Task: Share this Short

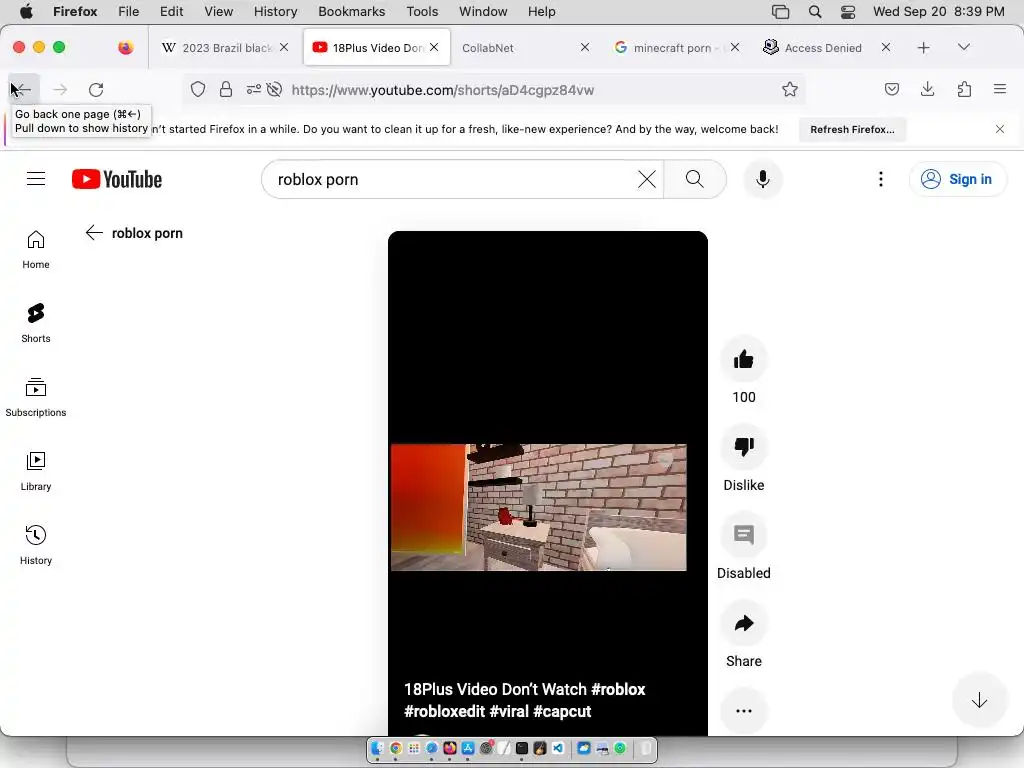Action: (743, 623)
